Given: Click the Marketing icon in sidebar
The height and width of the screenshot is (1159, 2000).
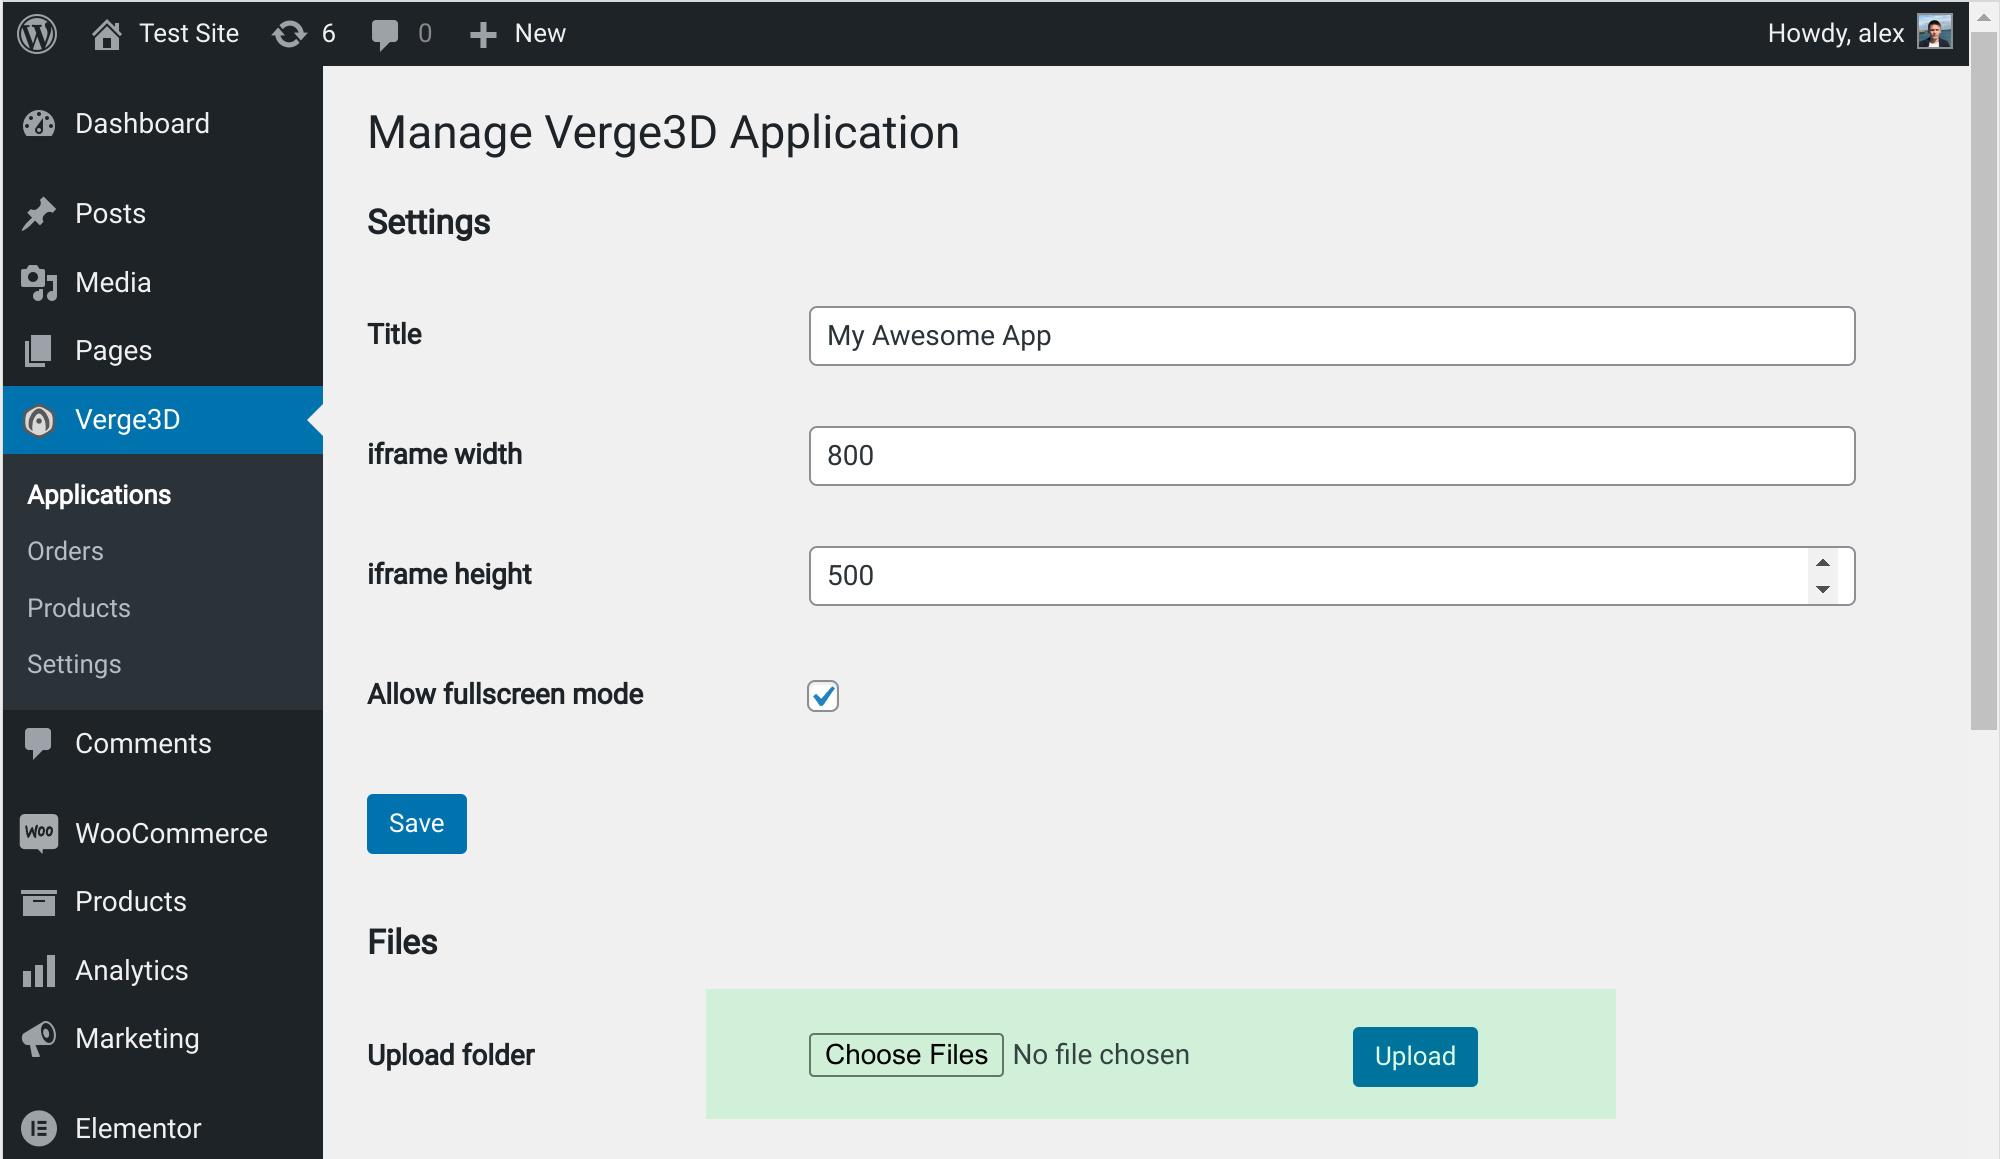Looking at the screenshot, I should click(37, 1036).
